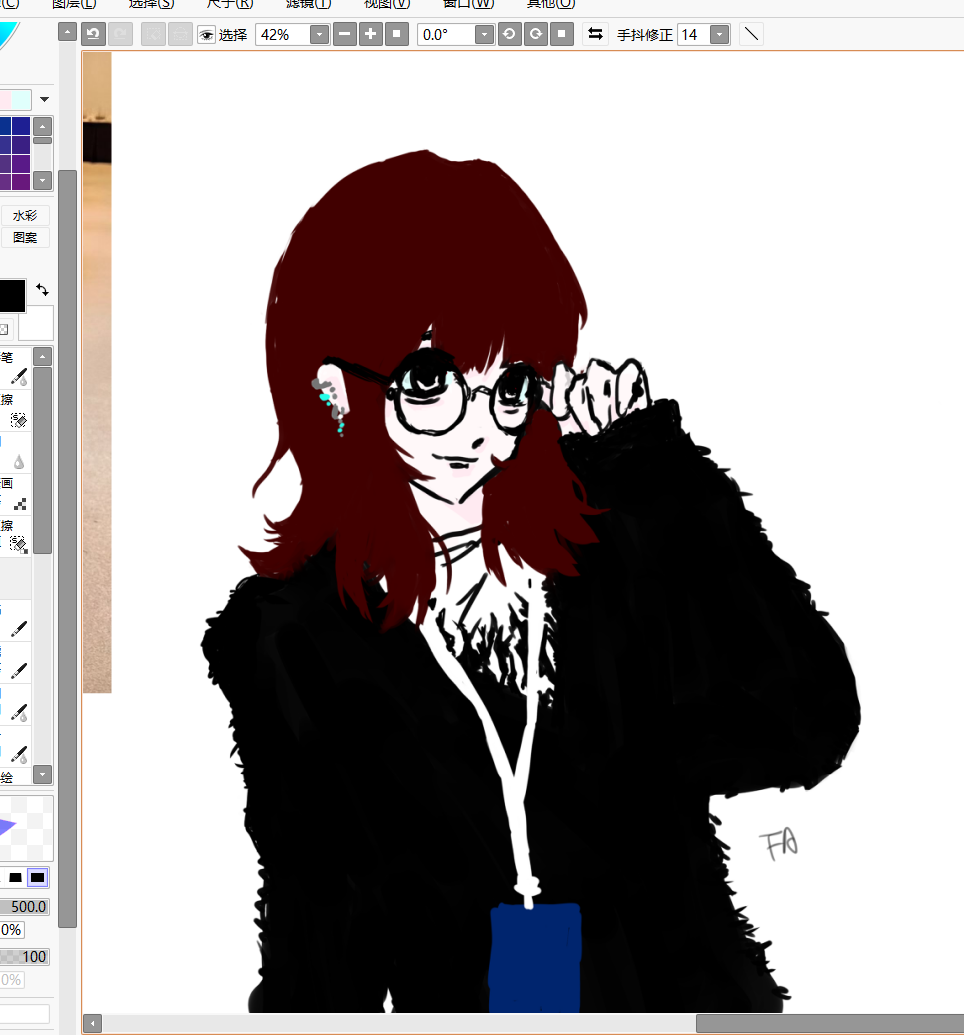Open the 0.0° rotation angle dropdown
Viewport: 964px width, 1035px height.
(484, 35)
